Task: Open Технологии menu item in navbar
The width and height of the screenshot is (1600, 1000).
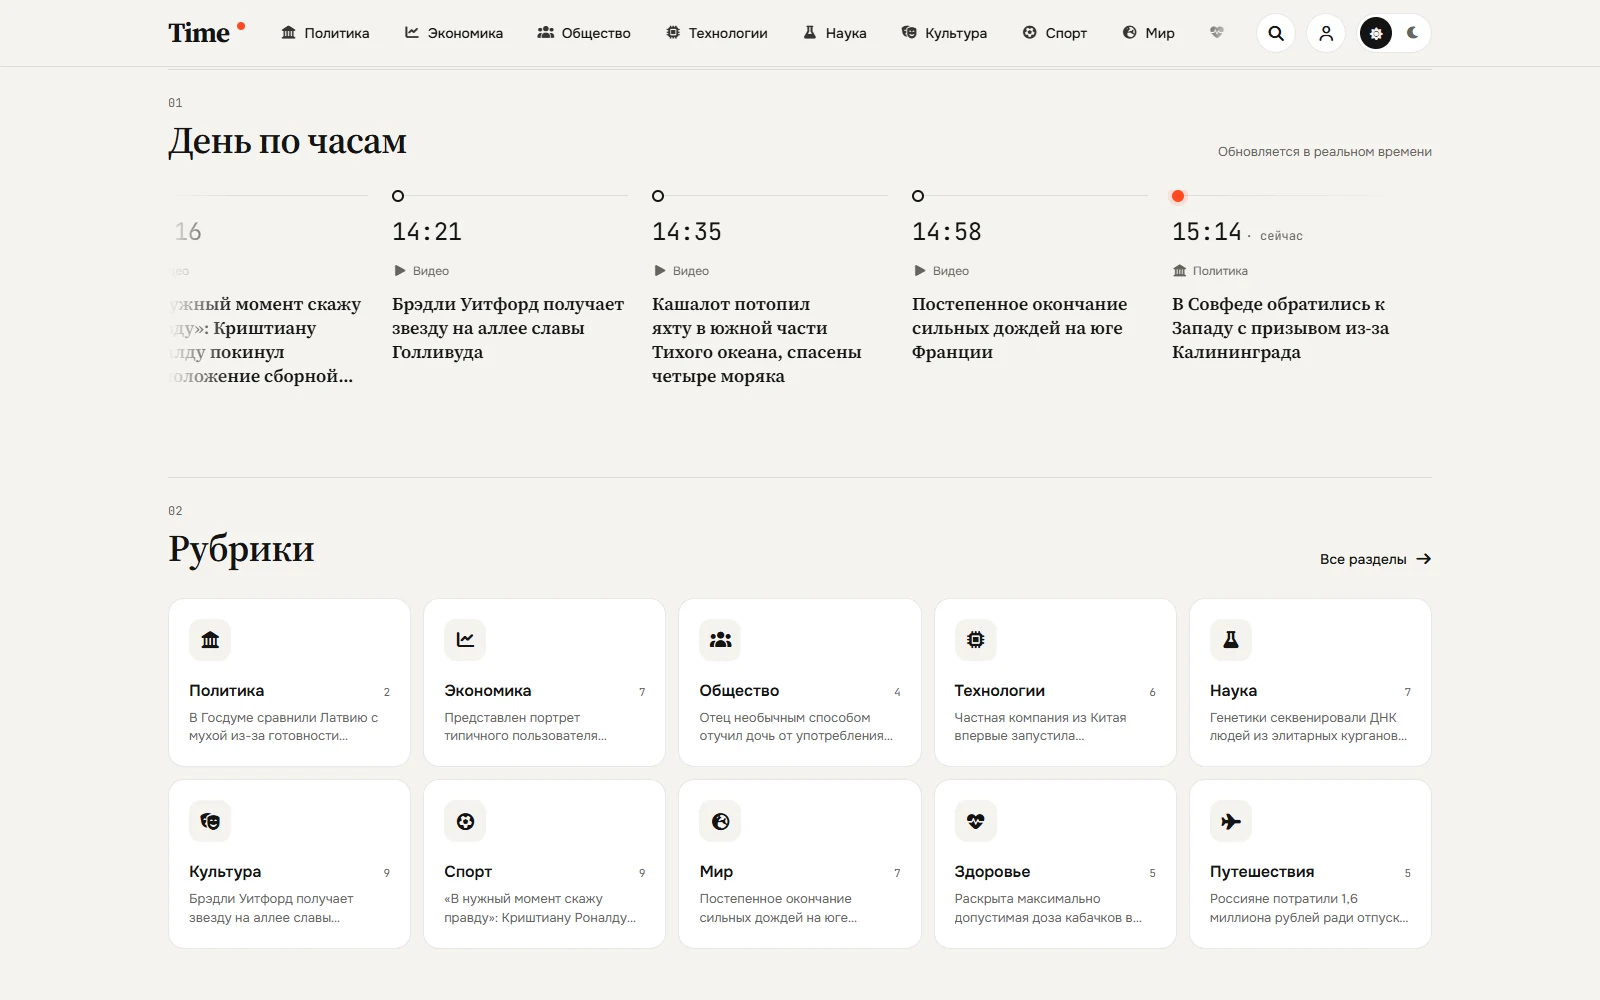Action: tap(717, 33)
